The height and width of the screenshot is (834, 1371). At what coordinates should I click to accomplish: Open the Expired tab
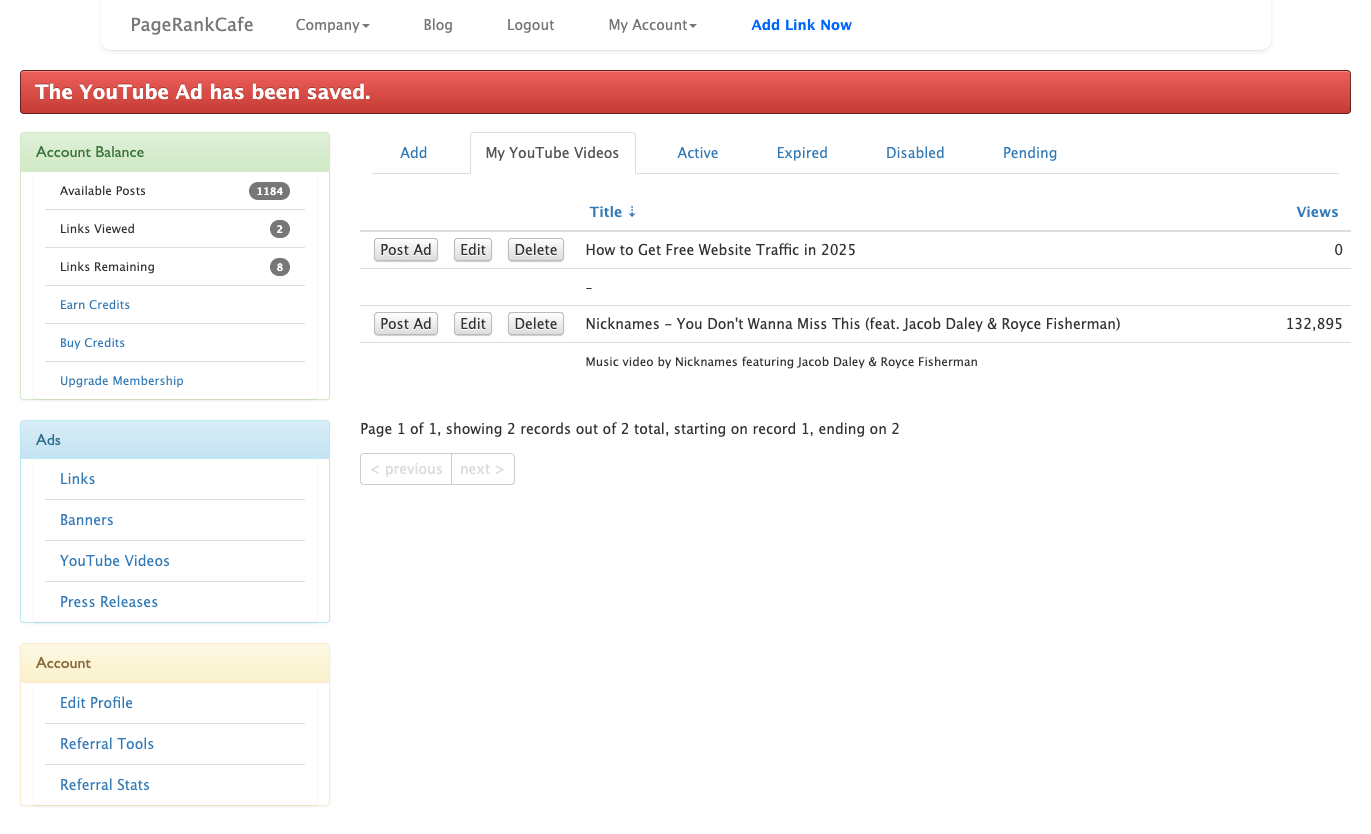tap(802, 153)
